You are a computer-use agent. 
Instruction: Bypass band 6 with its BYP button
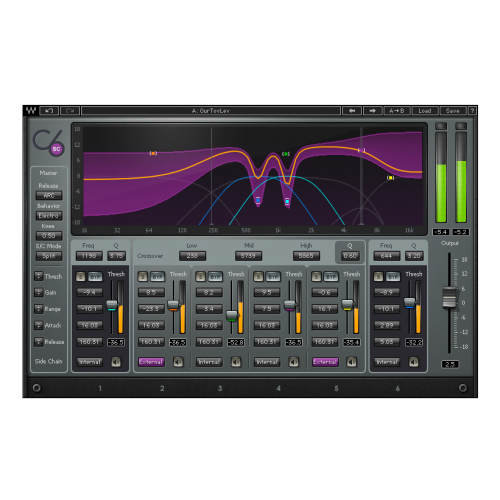[x=393, y=277]
